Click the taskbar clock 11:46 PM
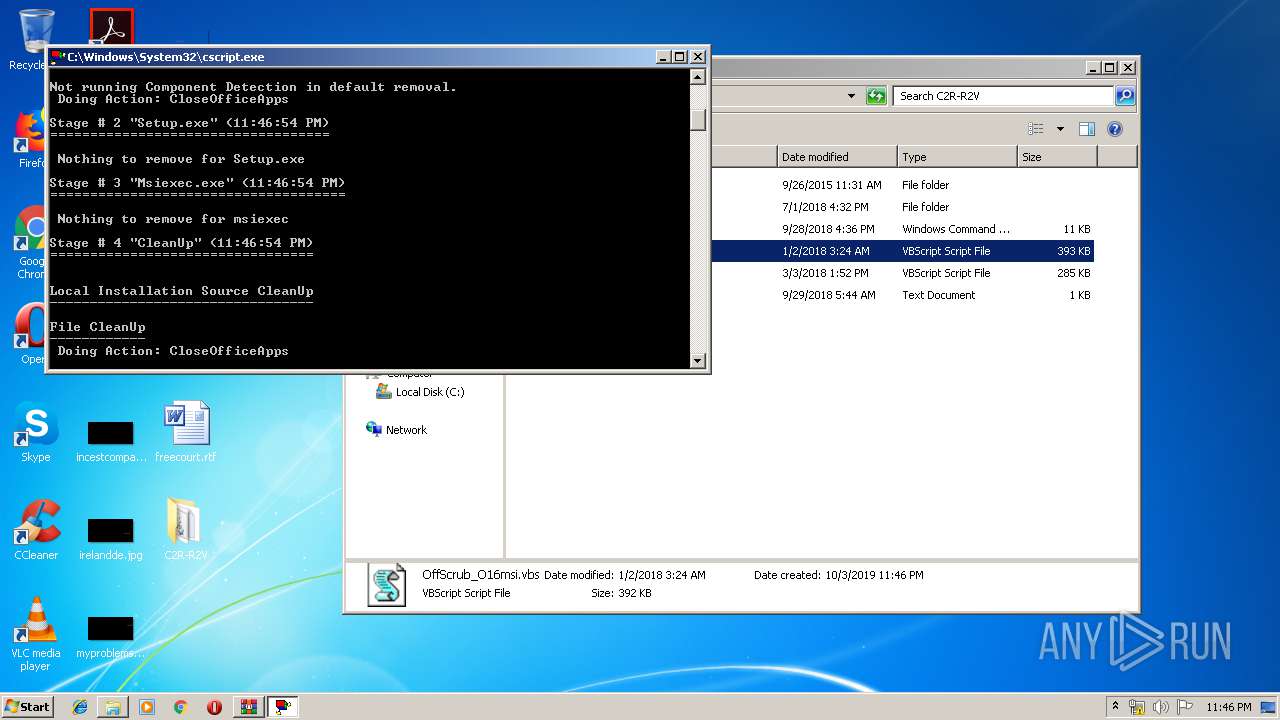This screenshot has height=720, width=1280. [x=1228, y=707]
